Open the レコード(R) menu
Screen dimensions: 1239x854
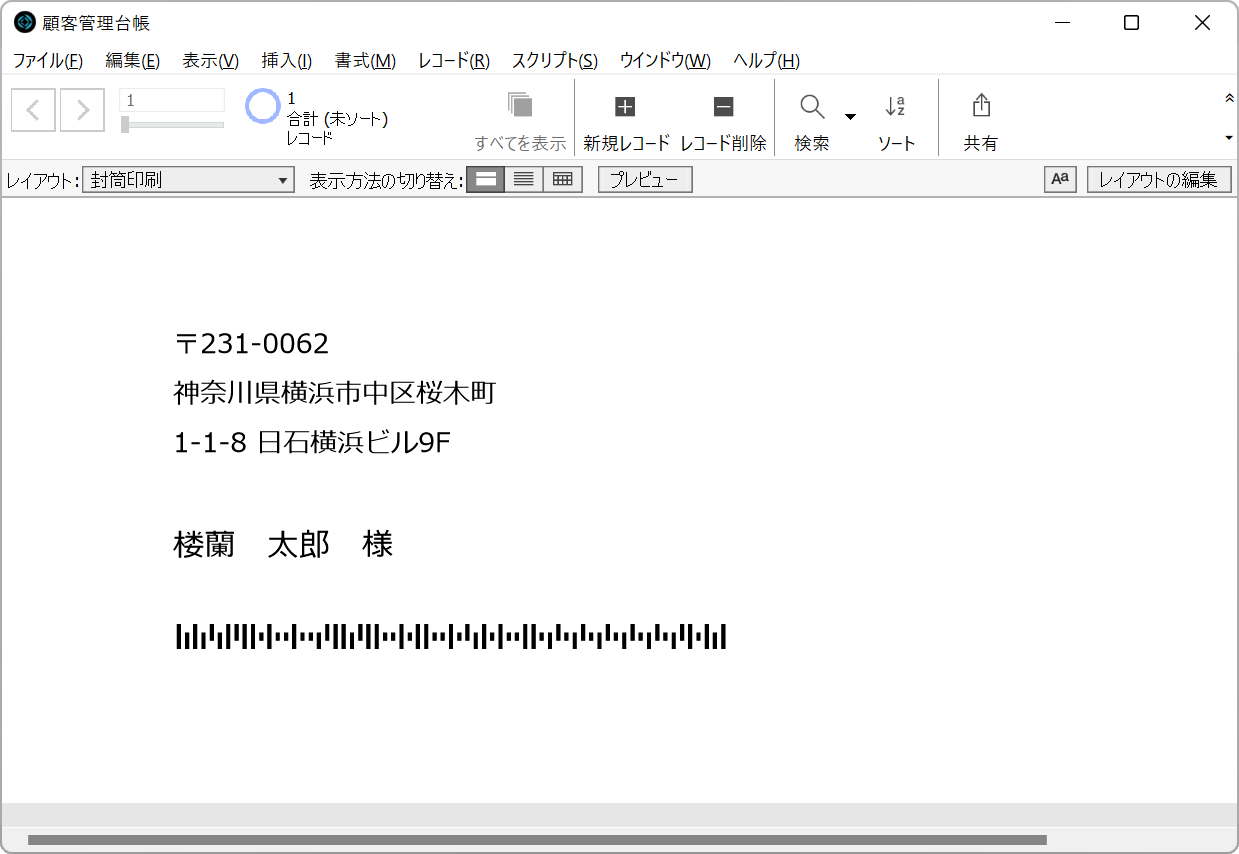pos(453,60)
